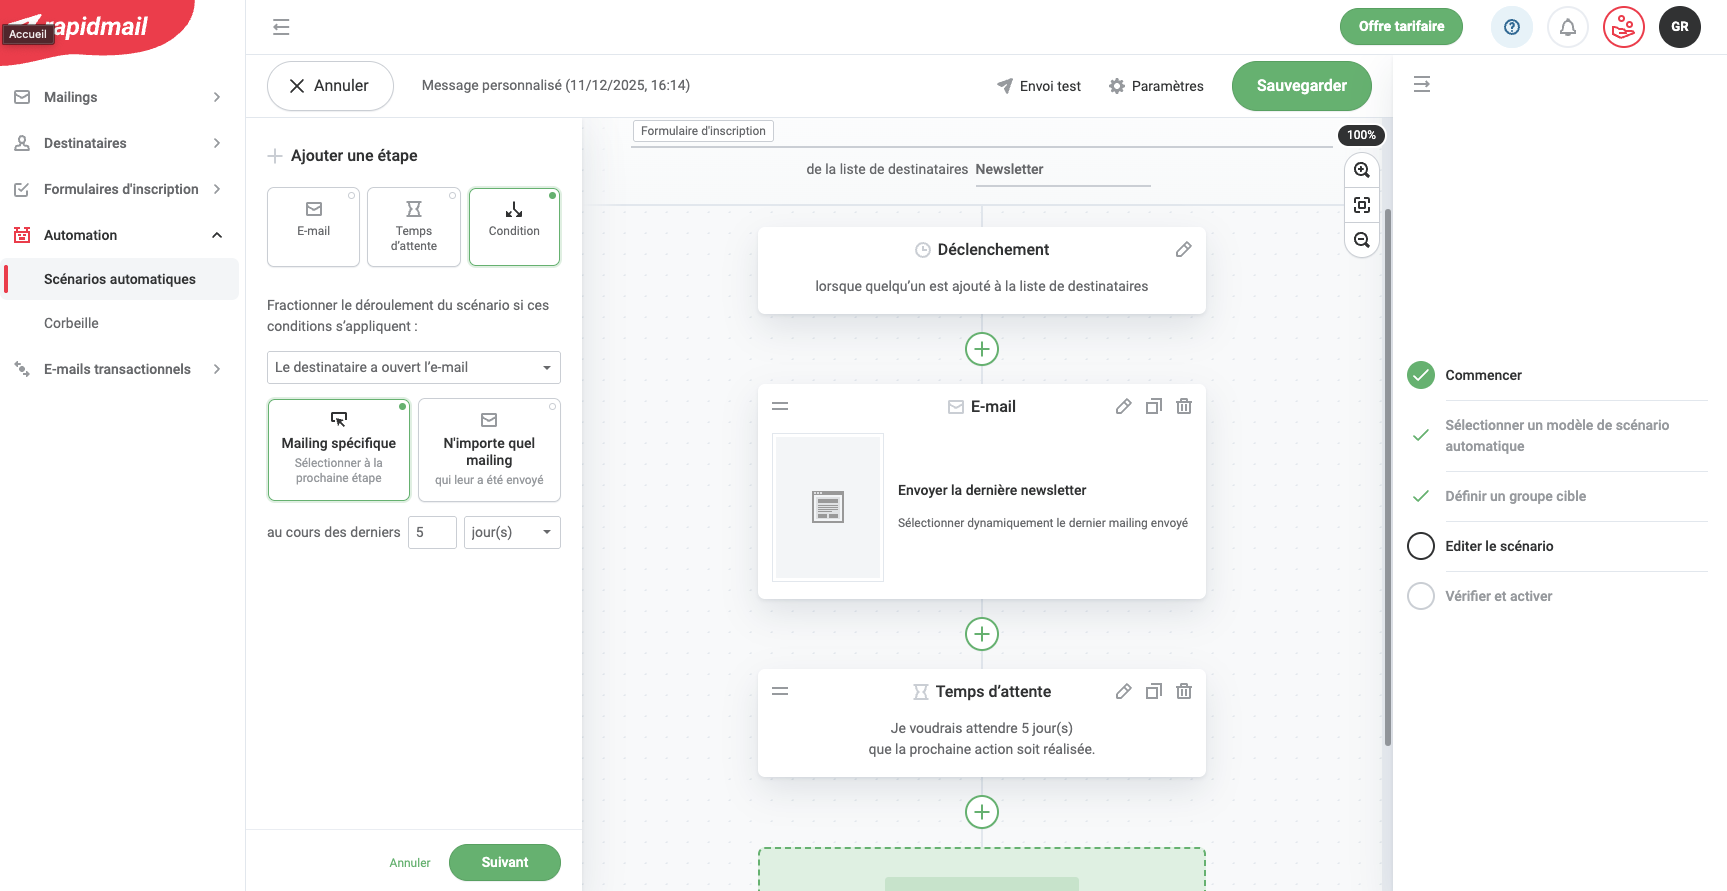This screenshot has width=1727, height=891.
Task: Click the green Suivant button
Action: (504, 862)
